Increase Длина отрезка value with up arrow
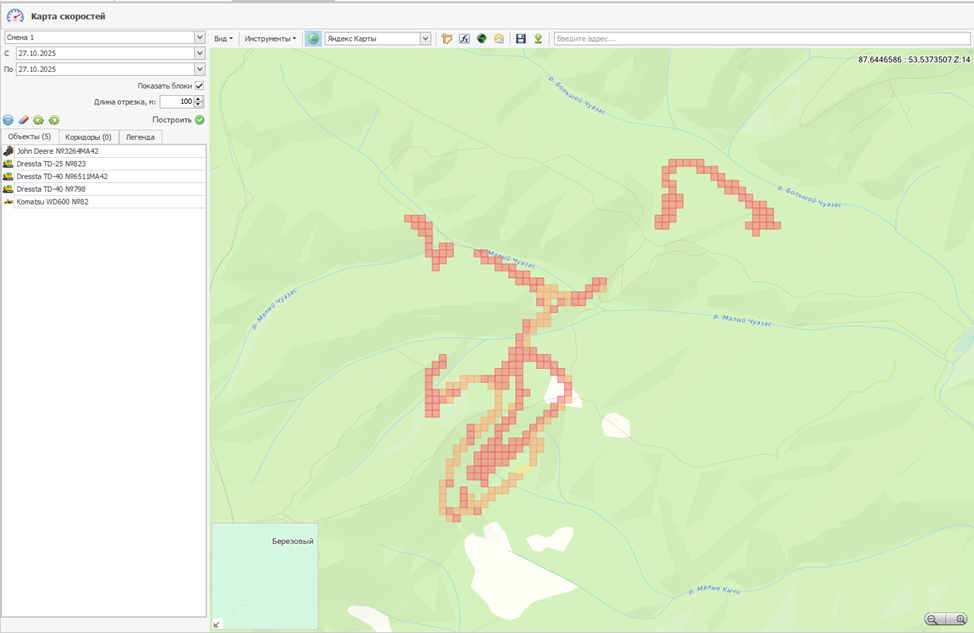Viewport: 974px width, 633px height. click(199, 98)
